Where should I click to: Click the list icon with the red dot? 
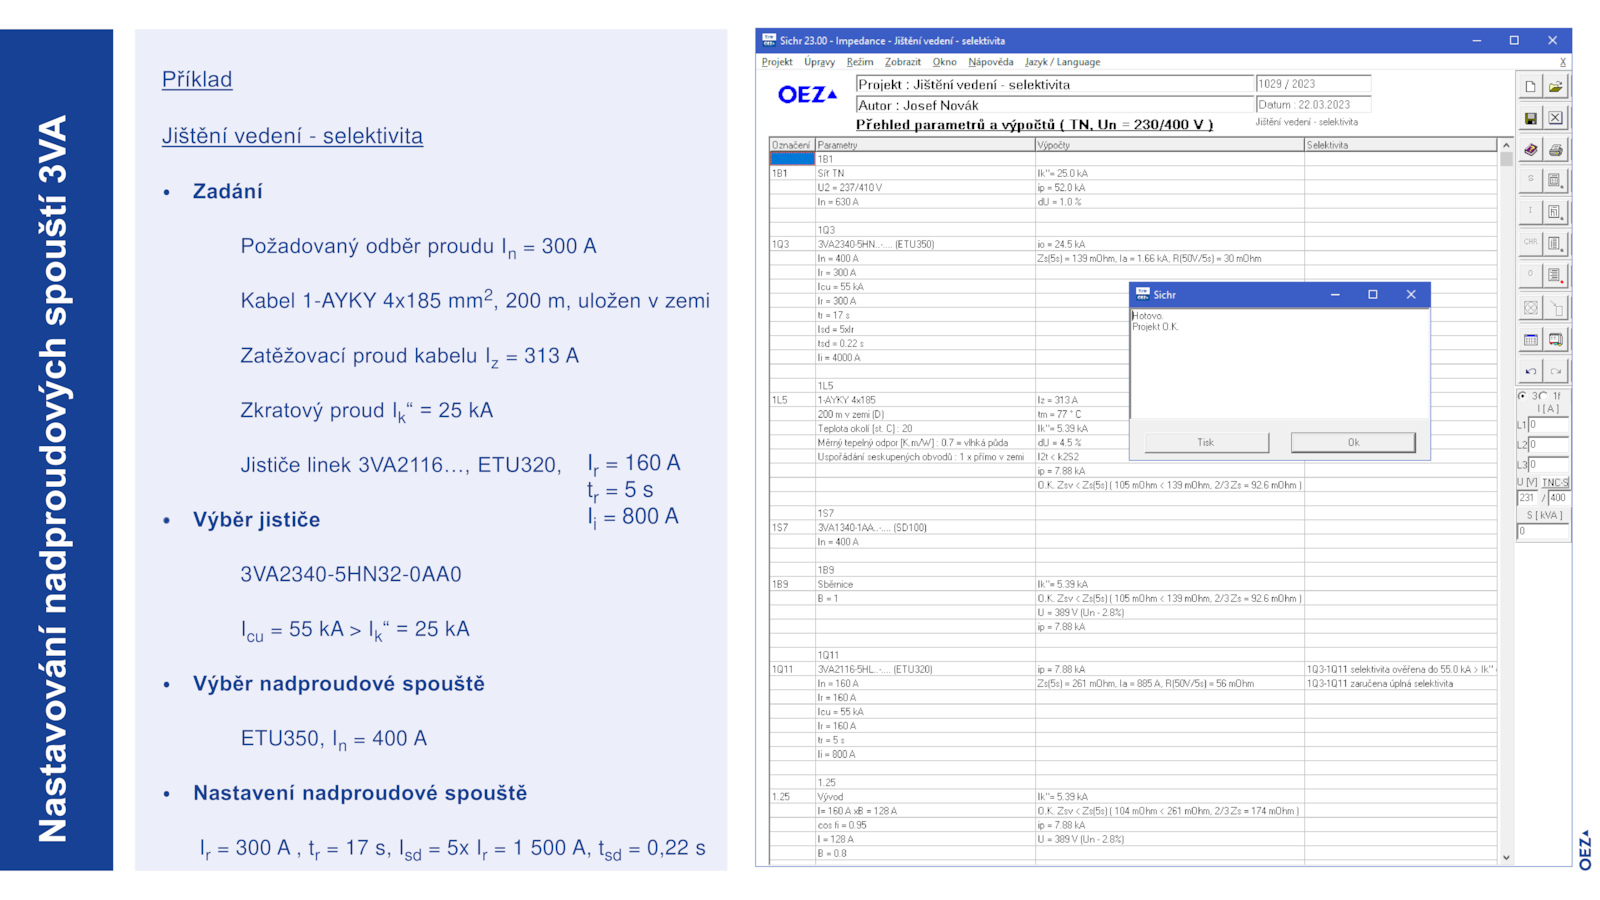coord(1556,274)
